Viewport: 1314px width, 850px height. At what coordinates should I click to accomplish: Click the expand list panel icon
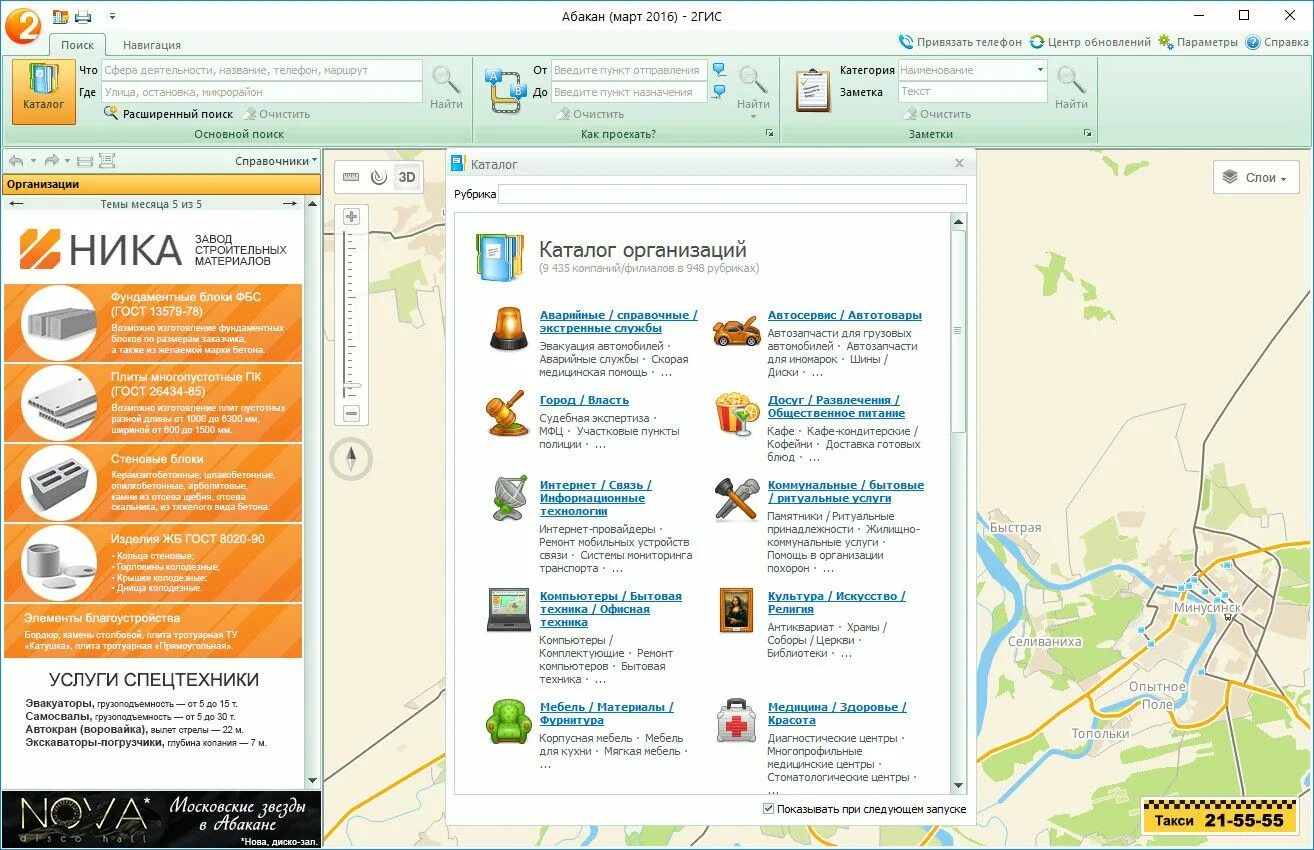107,160
